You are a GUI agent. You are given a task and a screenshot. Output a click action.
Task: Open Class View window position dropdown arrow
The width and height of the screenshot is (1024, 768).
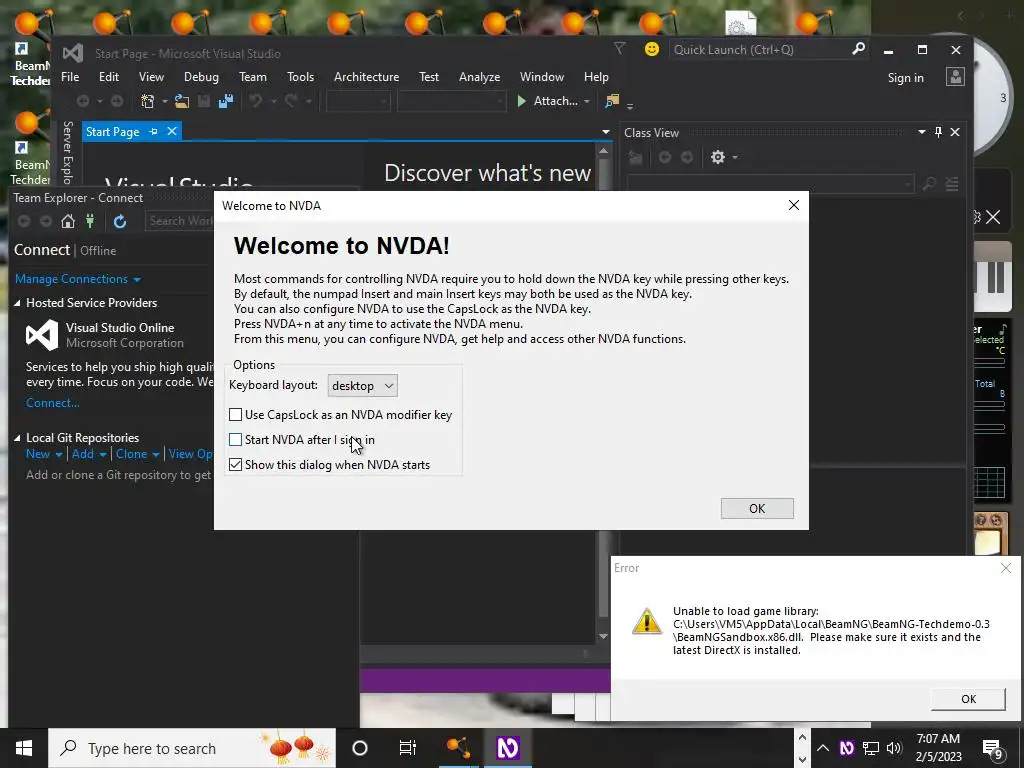(921, 132)
